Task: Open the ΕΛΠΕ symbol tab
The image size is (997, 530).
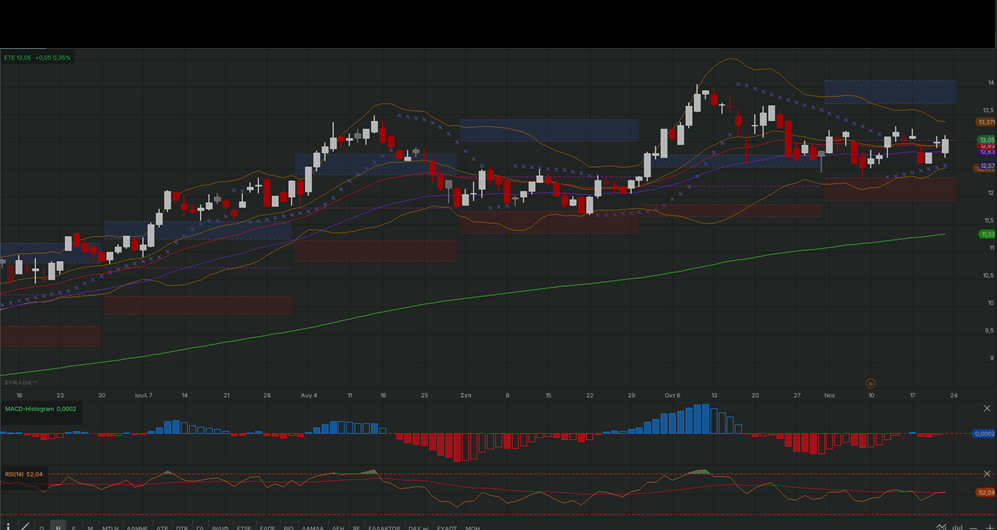Action: pyautogui.click(x=267, y=527)
